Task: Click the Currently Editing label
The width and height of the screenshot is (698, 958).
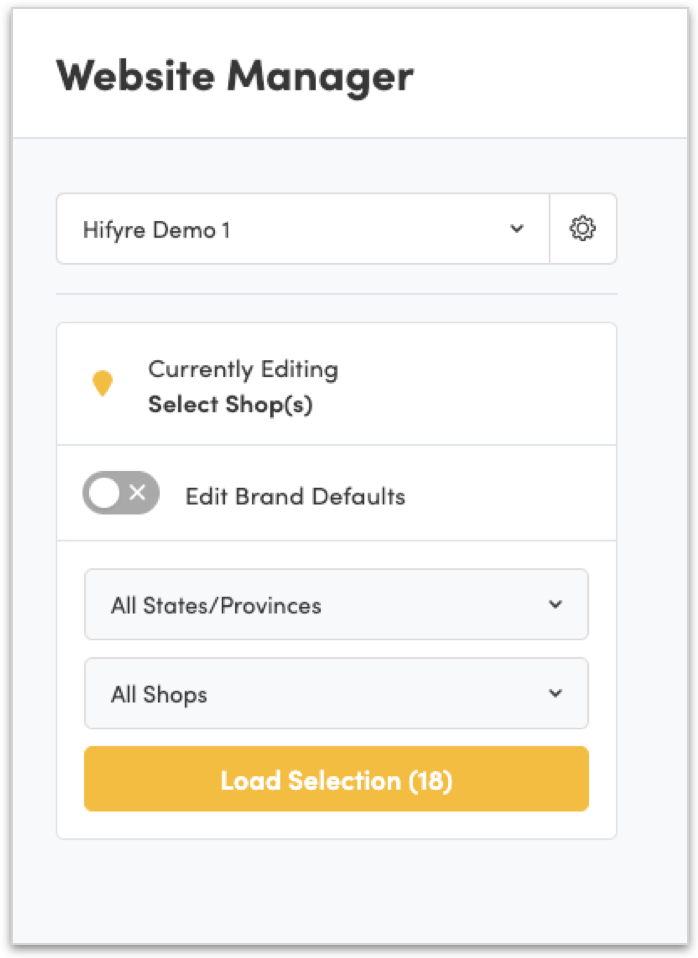Action: click(243, 369)
